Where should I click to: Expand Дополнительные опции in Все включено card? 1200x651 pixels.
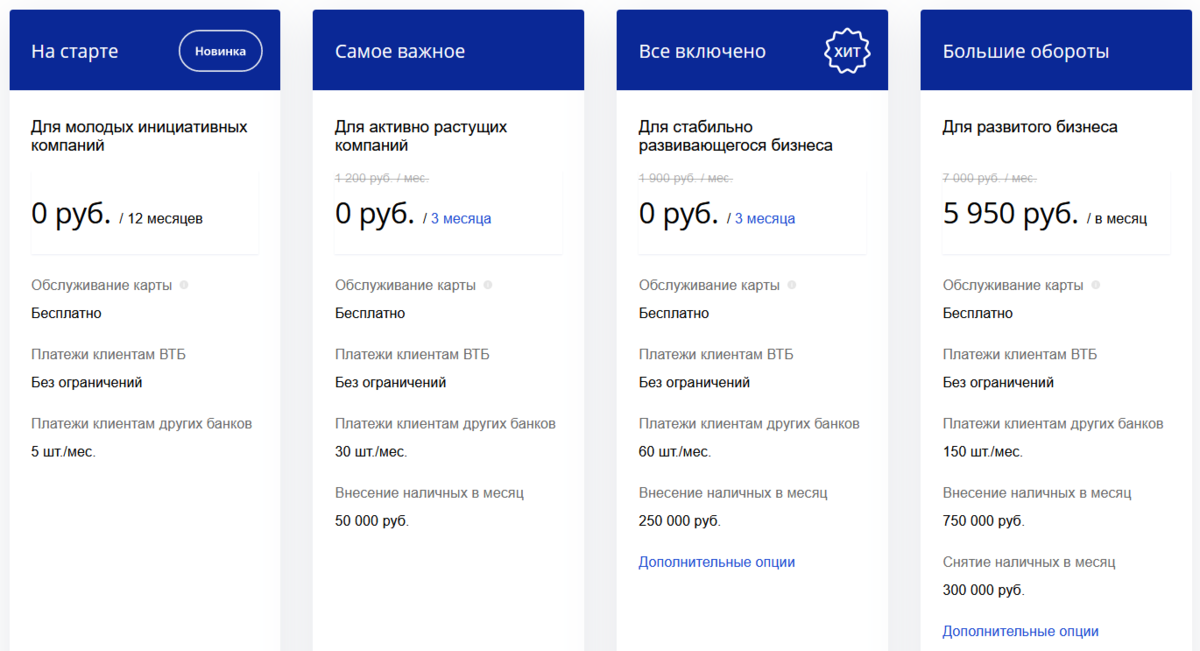(716, 562)
